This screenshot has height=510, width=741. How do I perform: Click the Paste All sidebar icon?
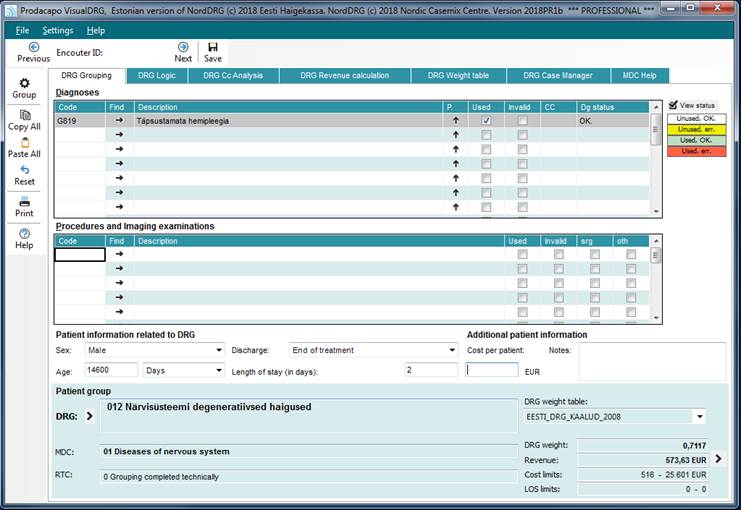pyautogui.click(x=24, y=143)
